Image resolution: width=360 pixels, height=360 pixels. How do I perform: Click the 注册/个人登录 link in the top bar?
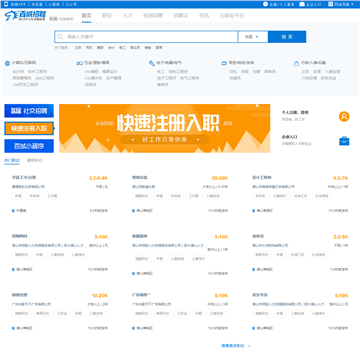click(x=282, y=4)
